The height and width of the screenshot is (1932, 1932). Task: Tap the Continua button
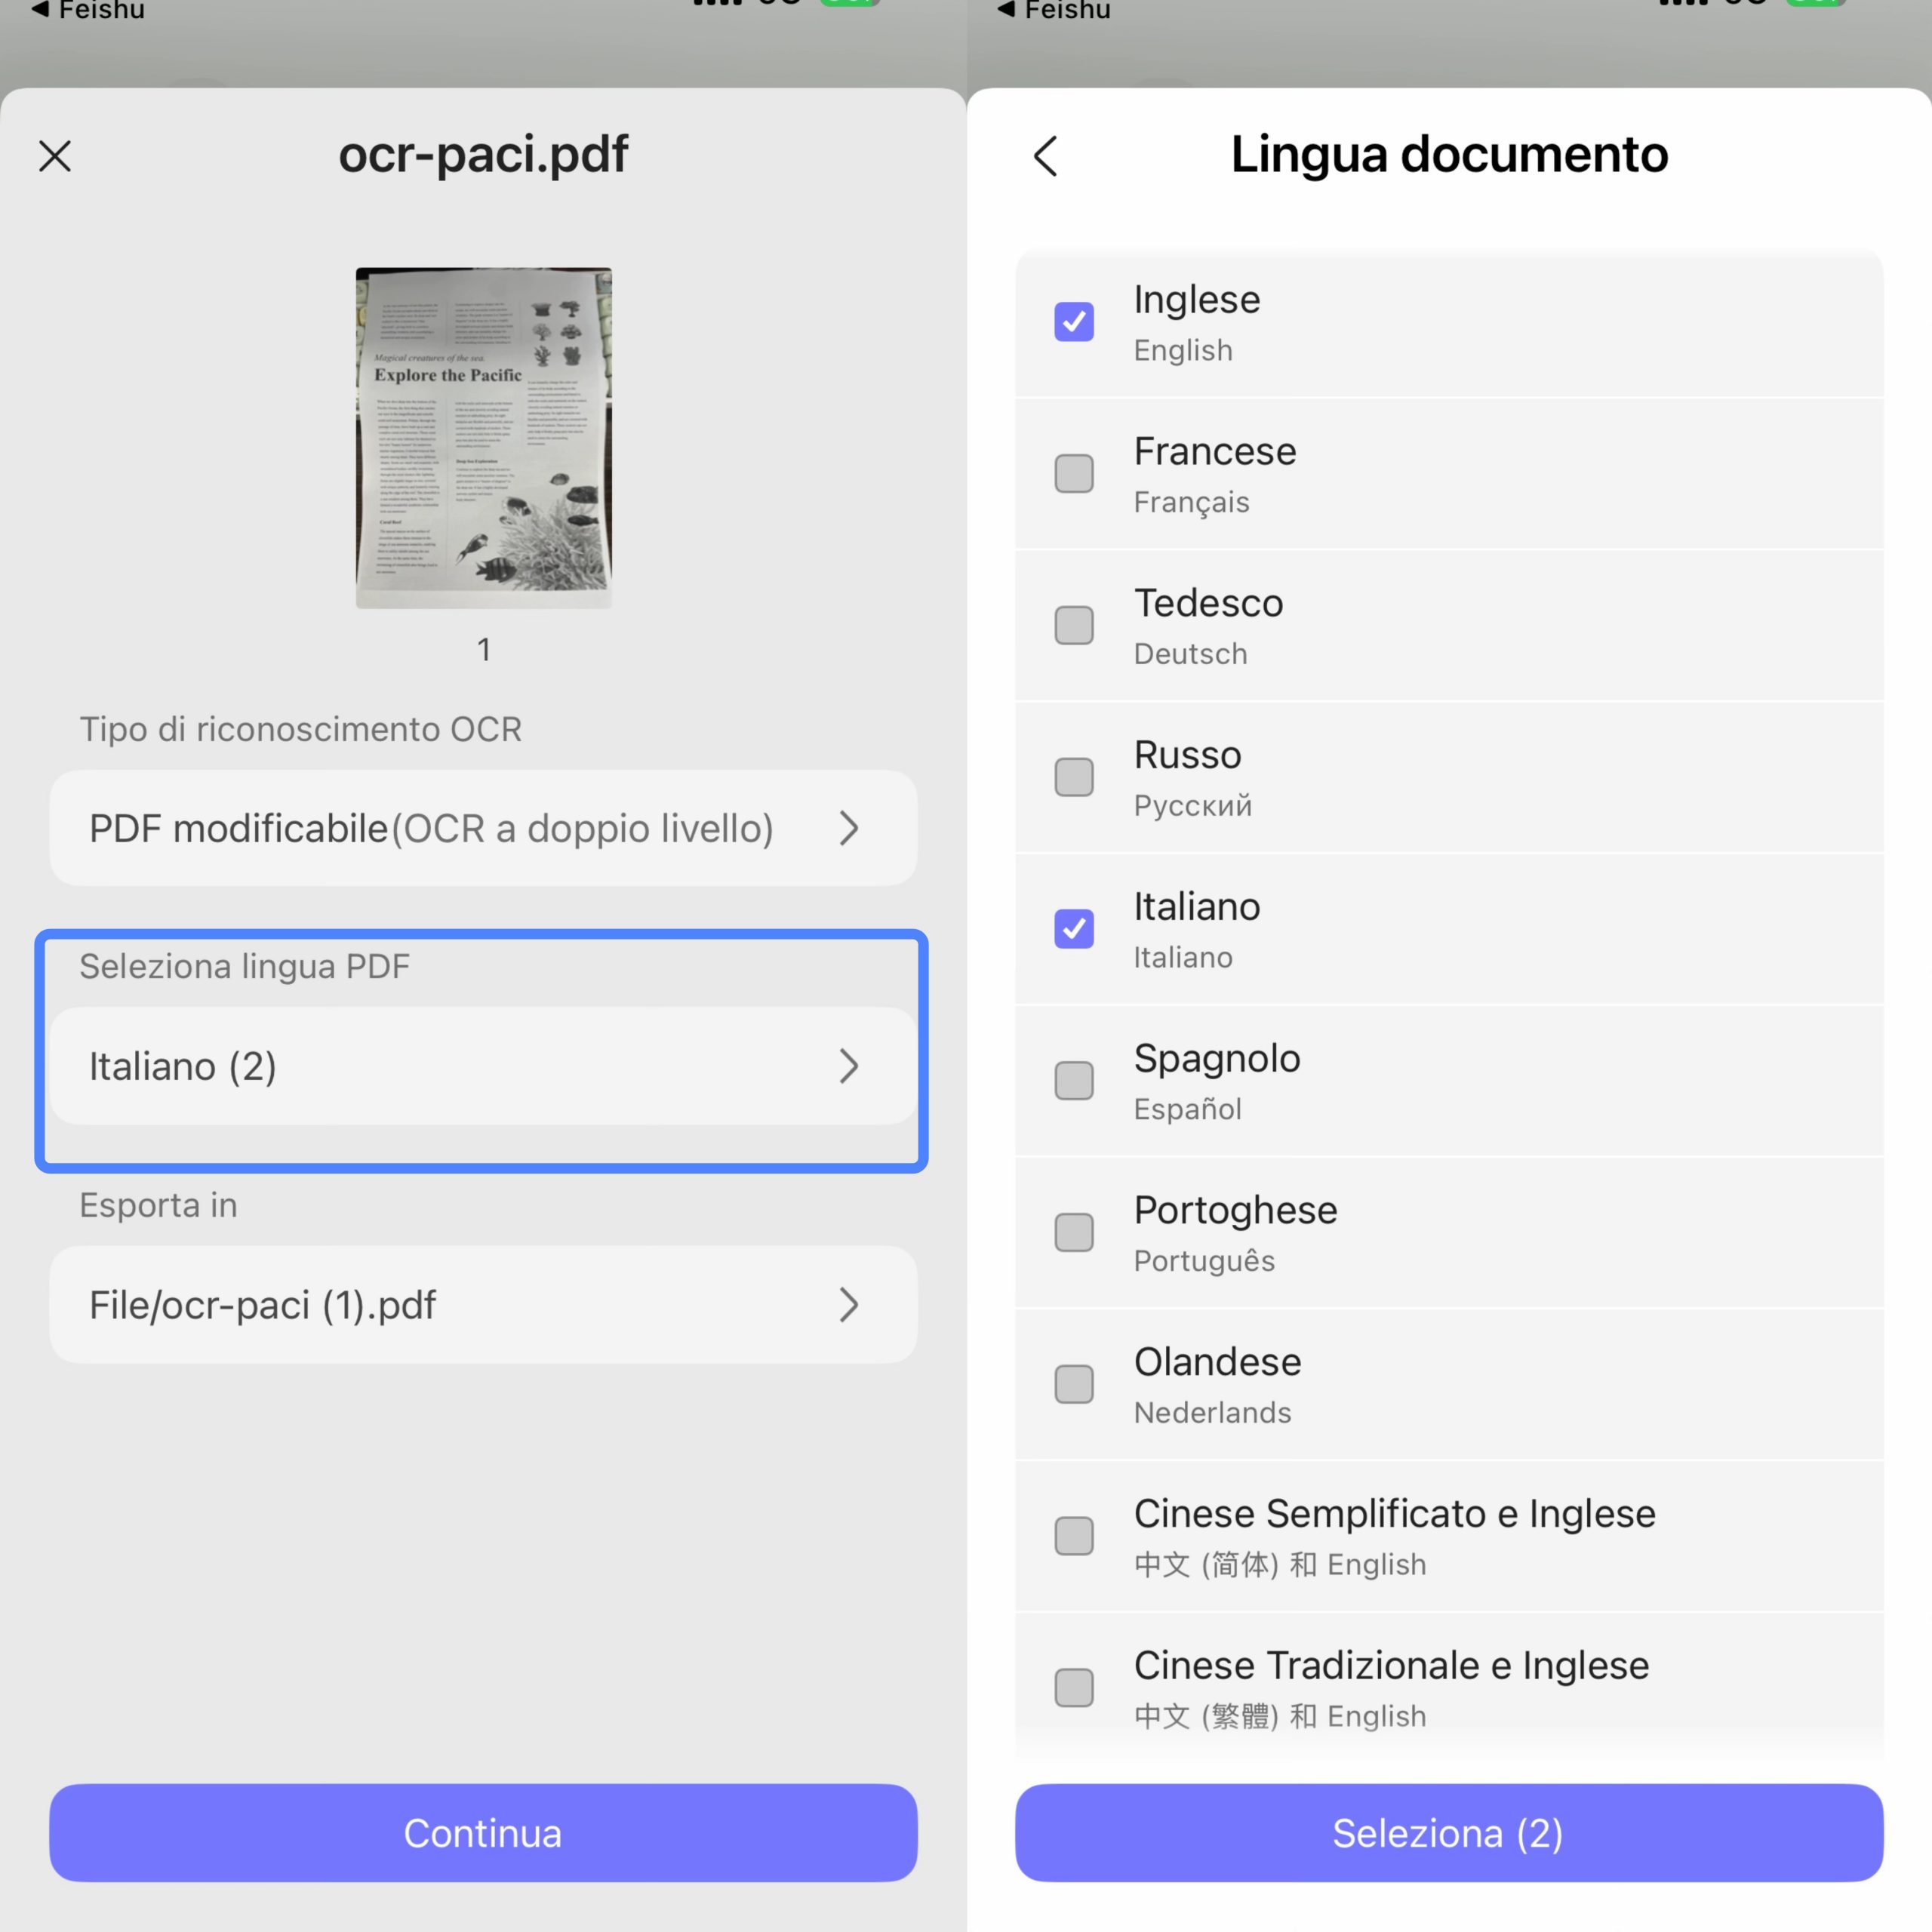pos(483,1833)
